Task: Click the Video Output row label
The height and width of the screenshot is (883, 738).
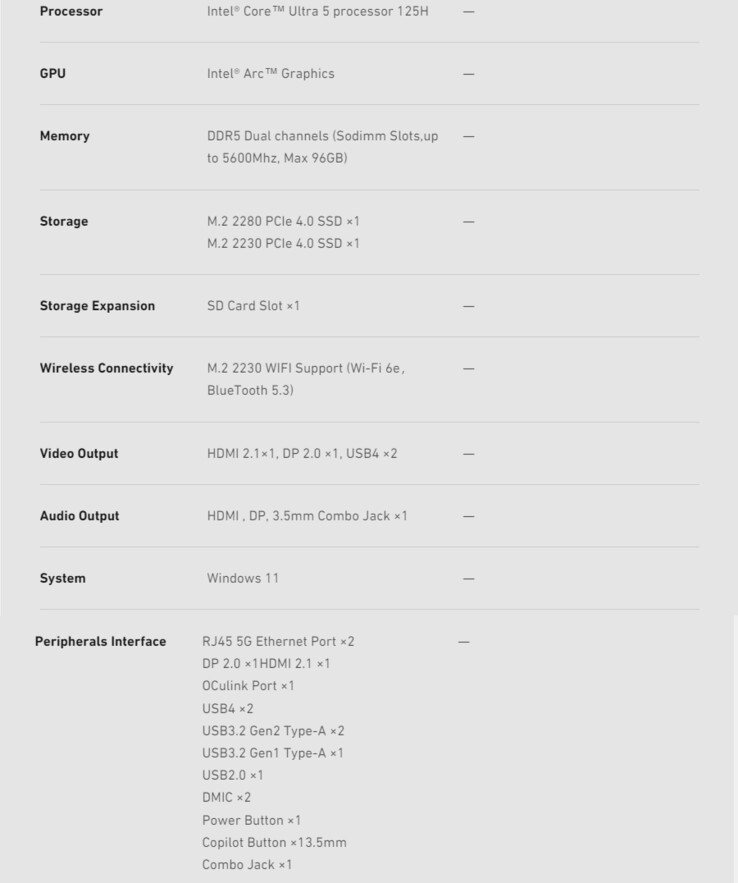Action: click(x=79, y=454)
